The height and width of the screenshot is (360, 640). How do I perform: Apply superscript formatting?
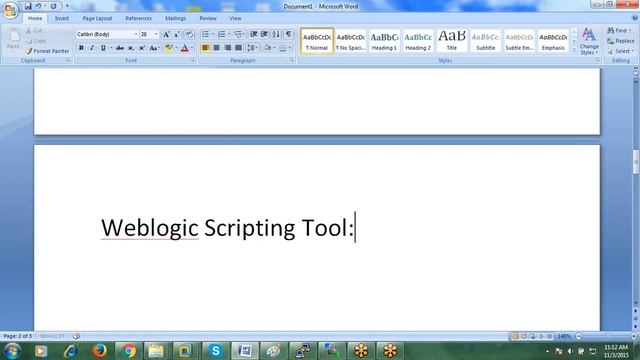click(142, 48)
